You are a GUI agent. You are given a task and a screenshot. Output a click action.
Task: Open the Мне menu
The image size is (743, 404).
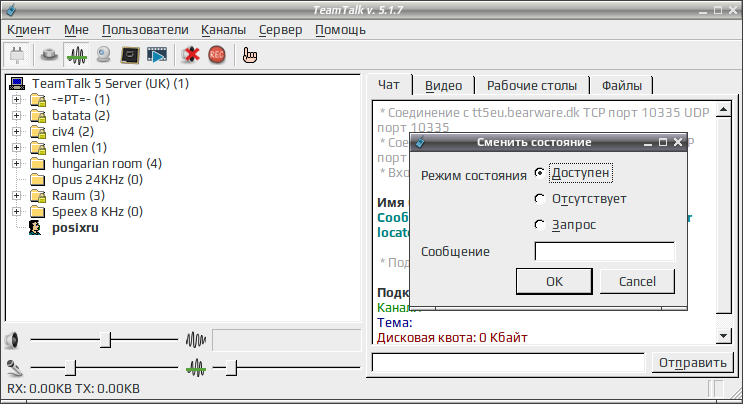[x=76, y=30]
